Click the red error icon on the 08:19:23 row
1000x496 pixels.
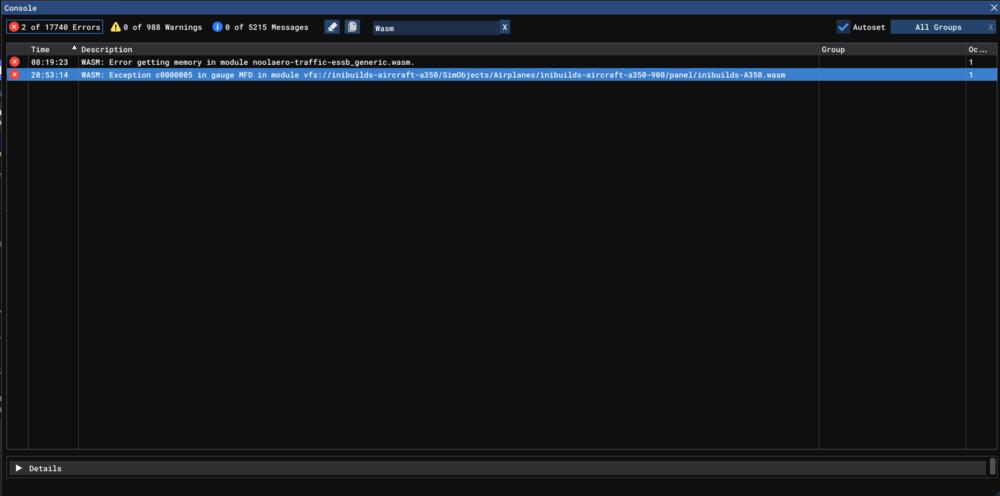(14, 62)
